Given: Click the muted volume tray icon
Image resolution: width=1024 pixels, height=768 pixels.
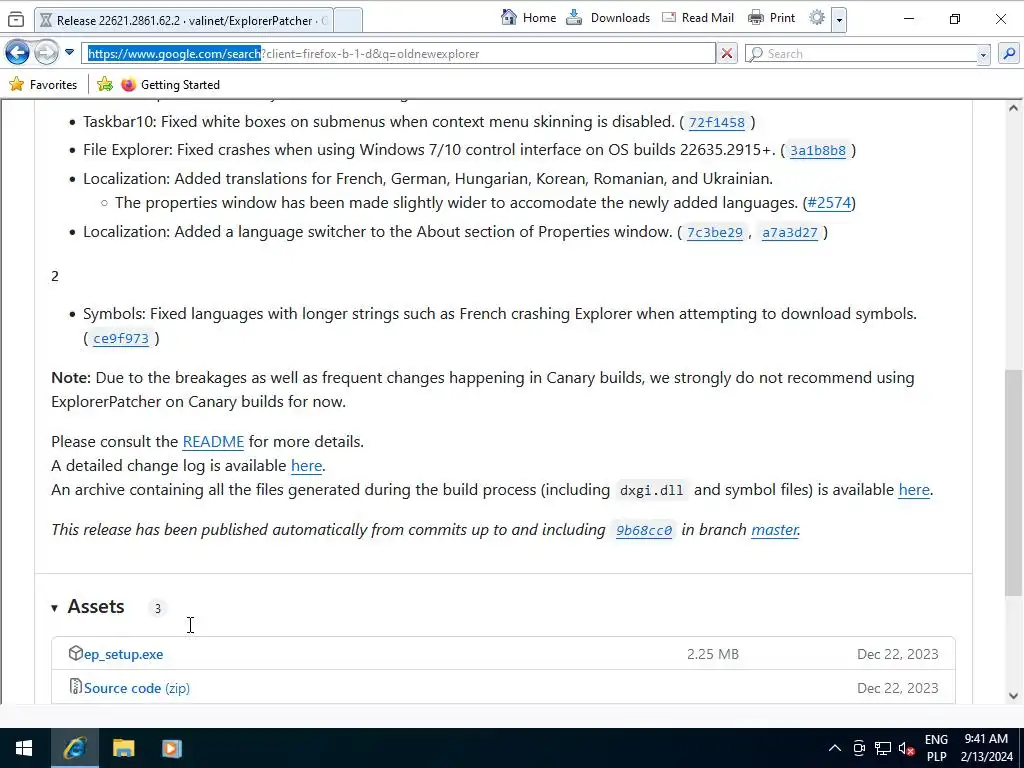Looking at the screenshot, I should pos(906,748).
